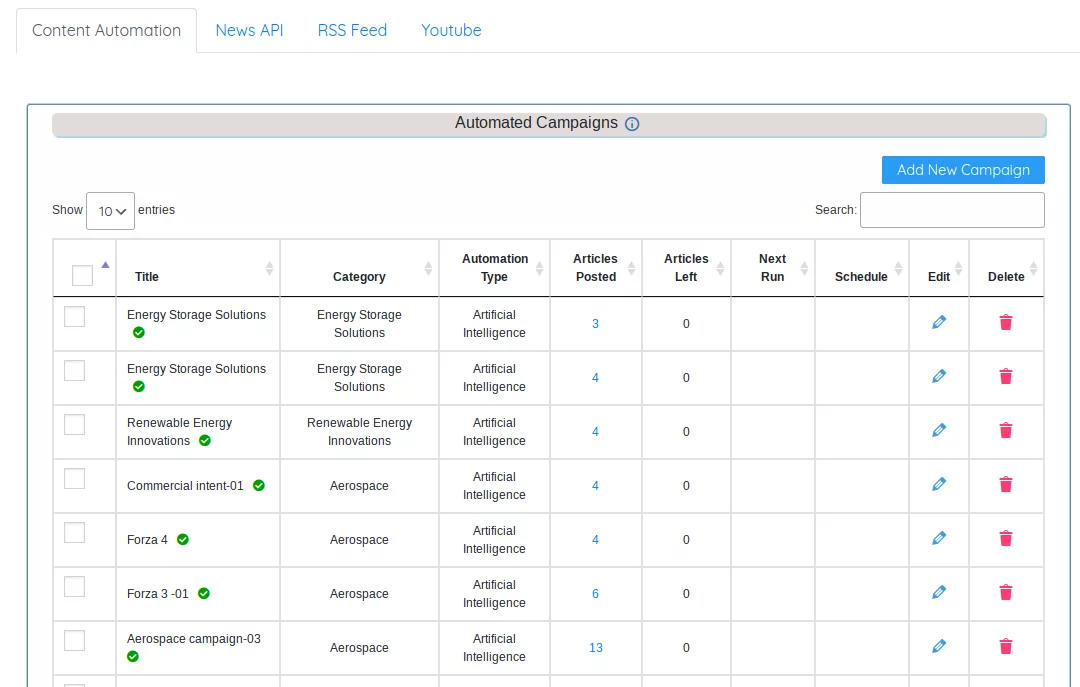1080x687 pixels.
Task: Click Articles Left value for Aerospace campaign-03
Action: point(686,648)
